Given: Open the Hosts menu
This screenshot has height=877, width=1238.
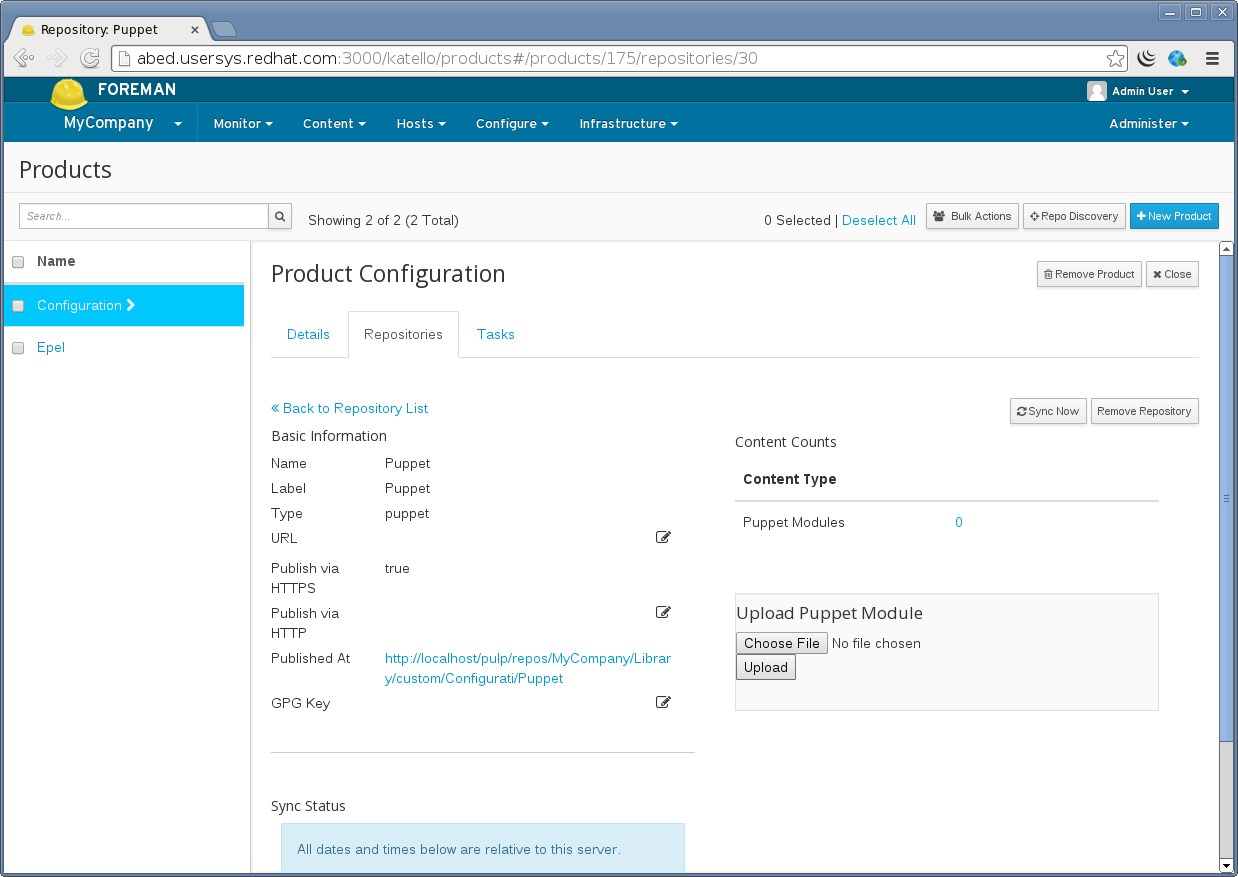Looking at the screenshot, I should pos(421,124).
